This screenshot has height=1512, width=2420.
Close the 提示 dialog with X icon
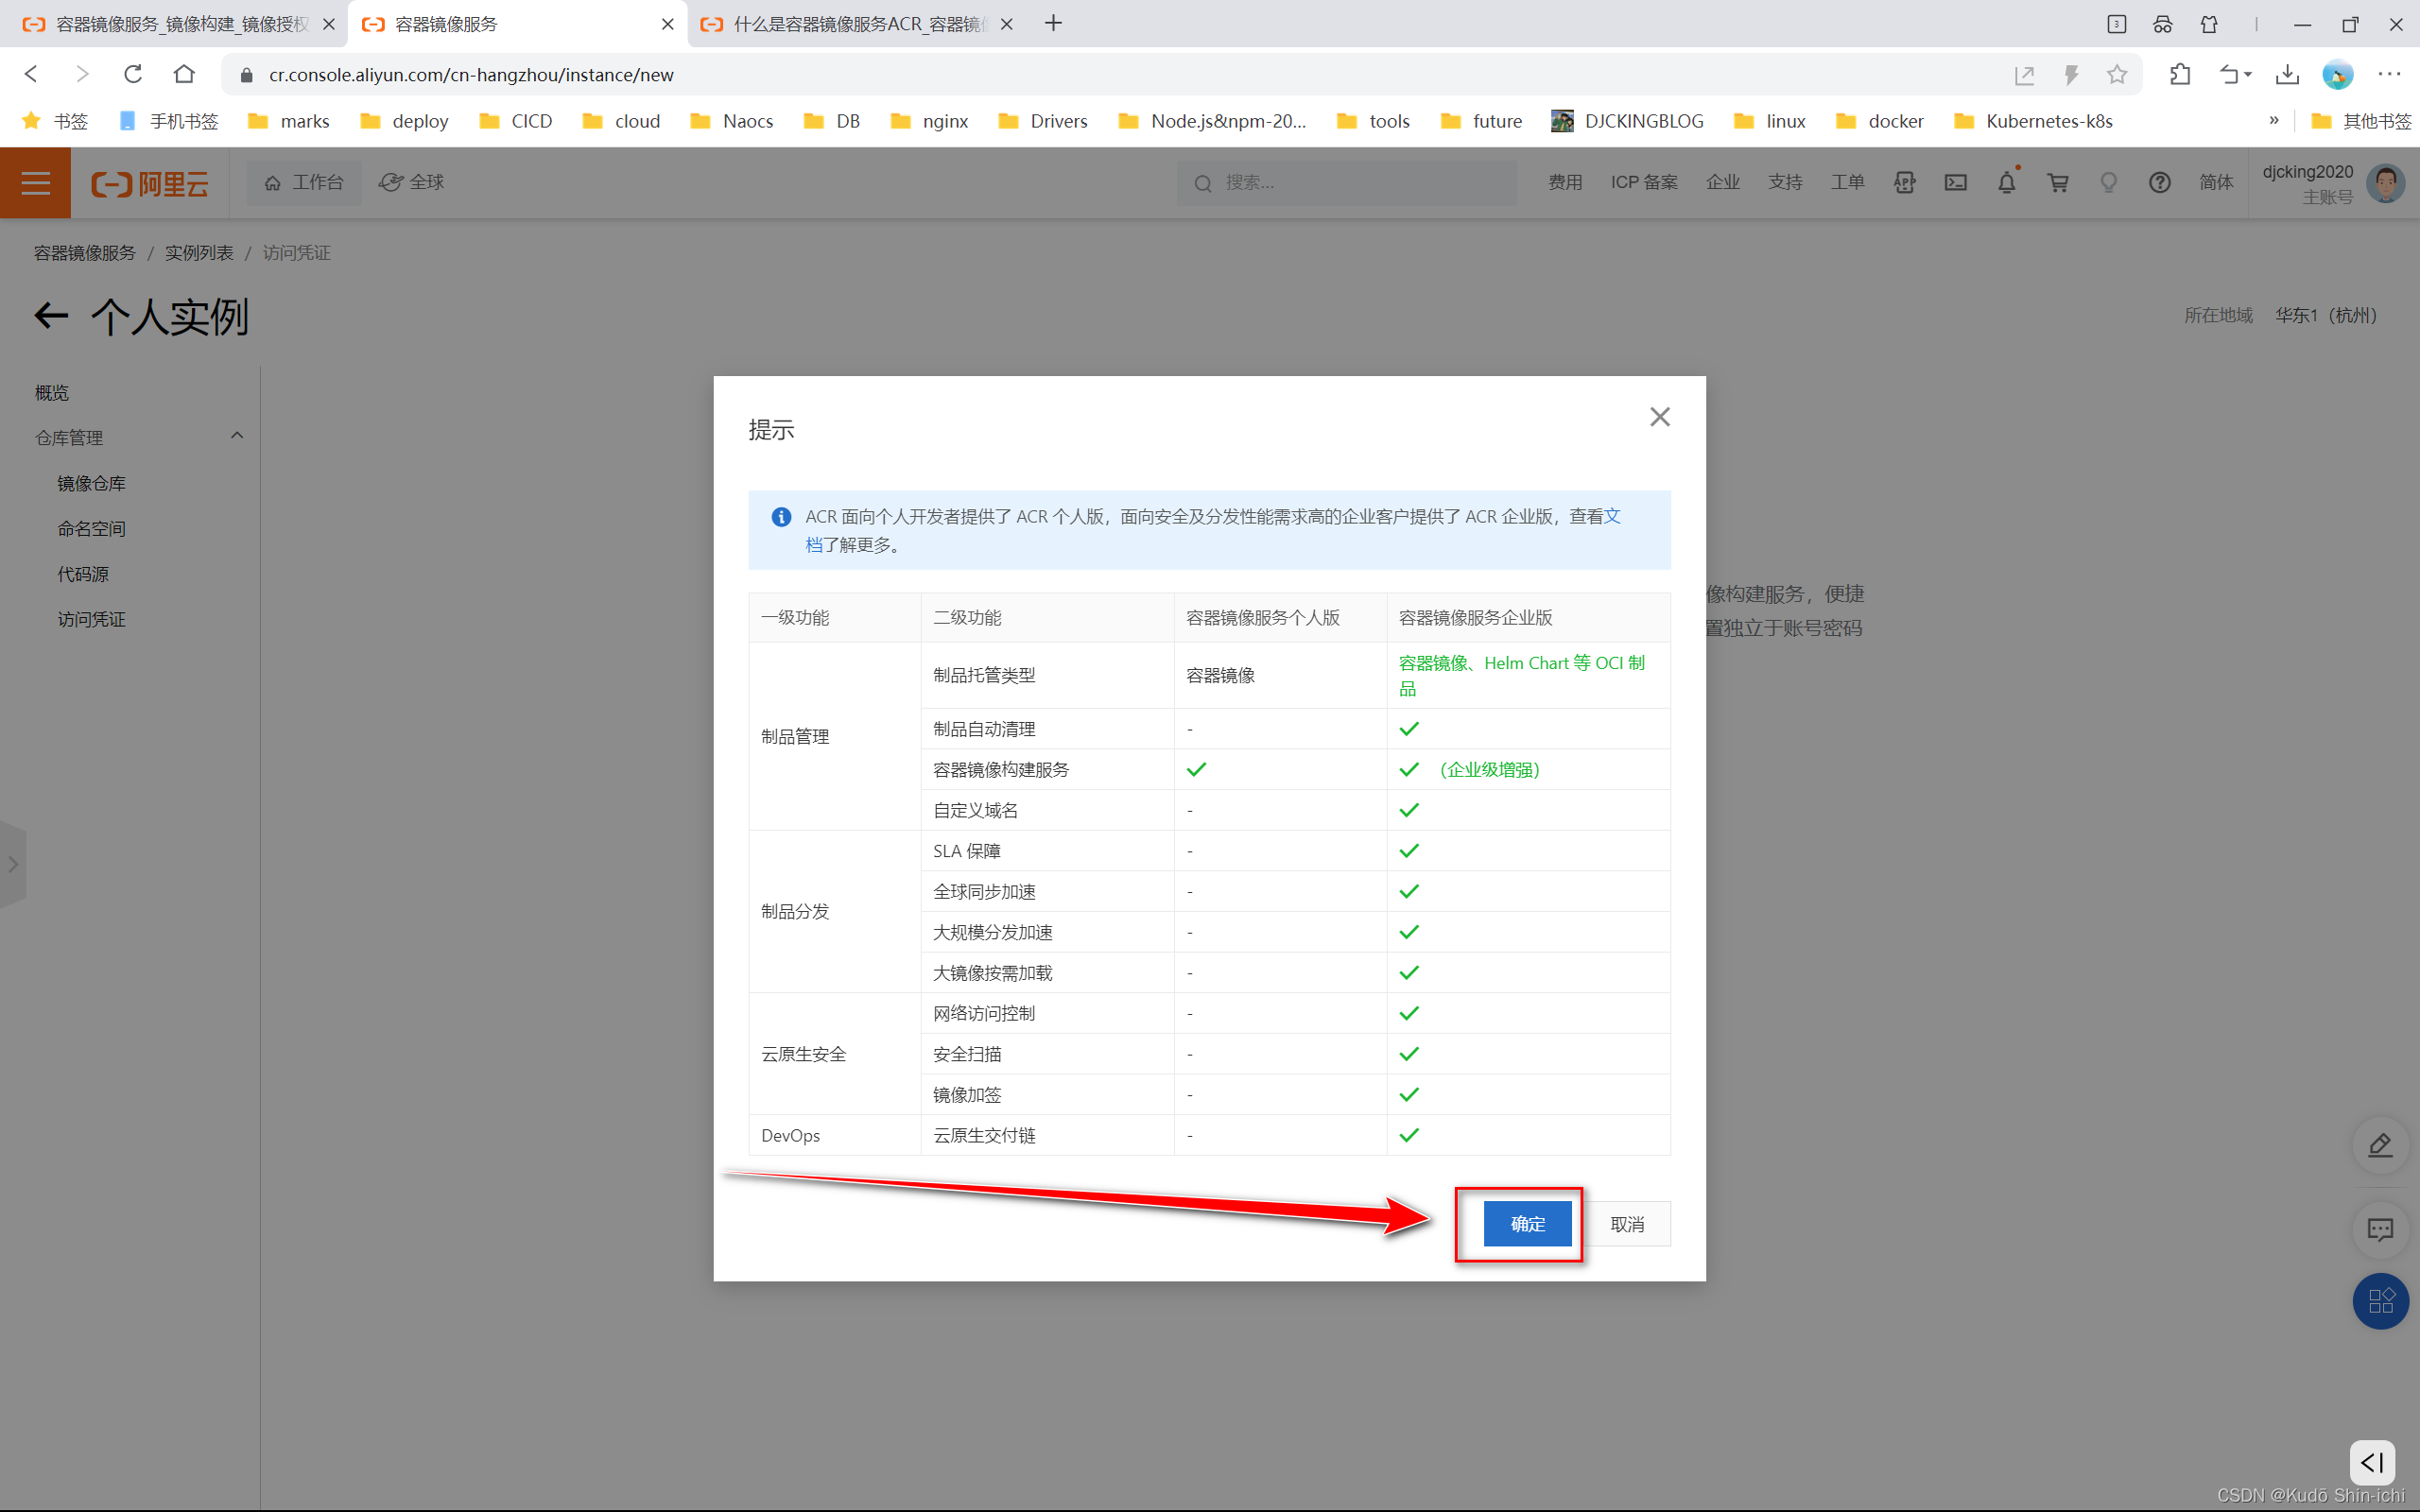coord(1659,417)
